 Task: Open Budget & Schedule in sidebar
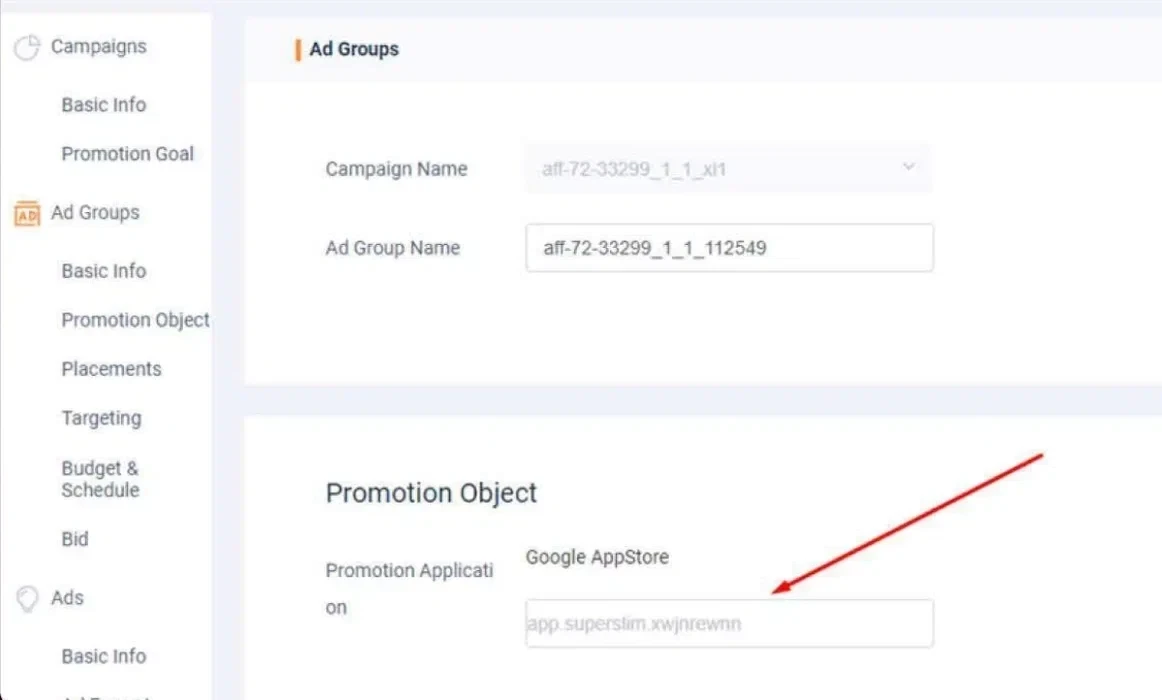coord(101,479)
